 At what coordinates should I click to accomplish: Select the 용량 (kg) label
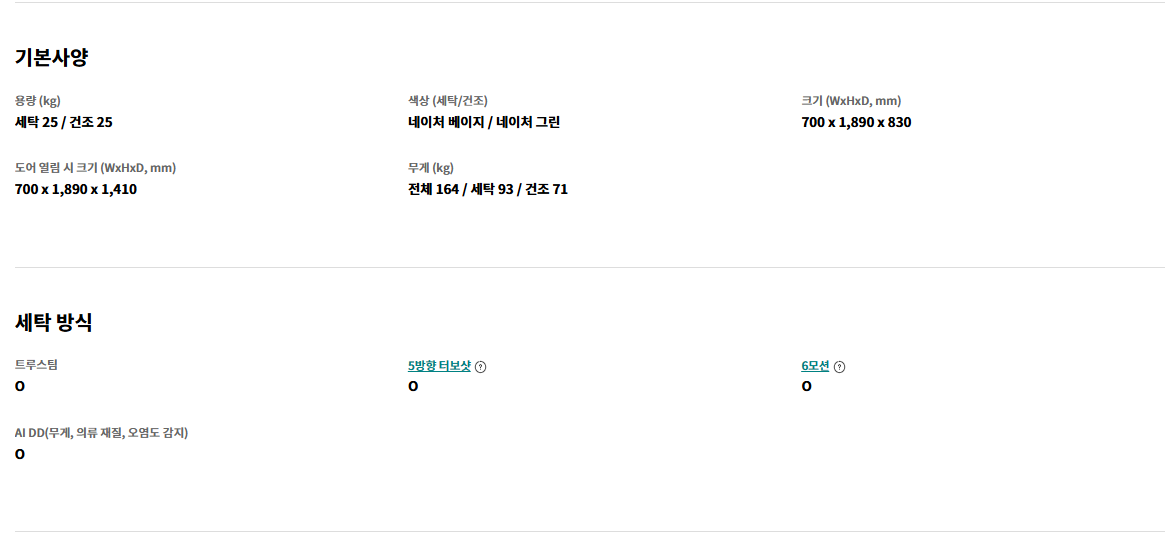pyautogui.click(x=38, y=101)
